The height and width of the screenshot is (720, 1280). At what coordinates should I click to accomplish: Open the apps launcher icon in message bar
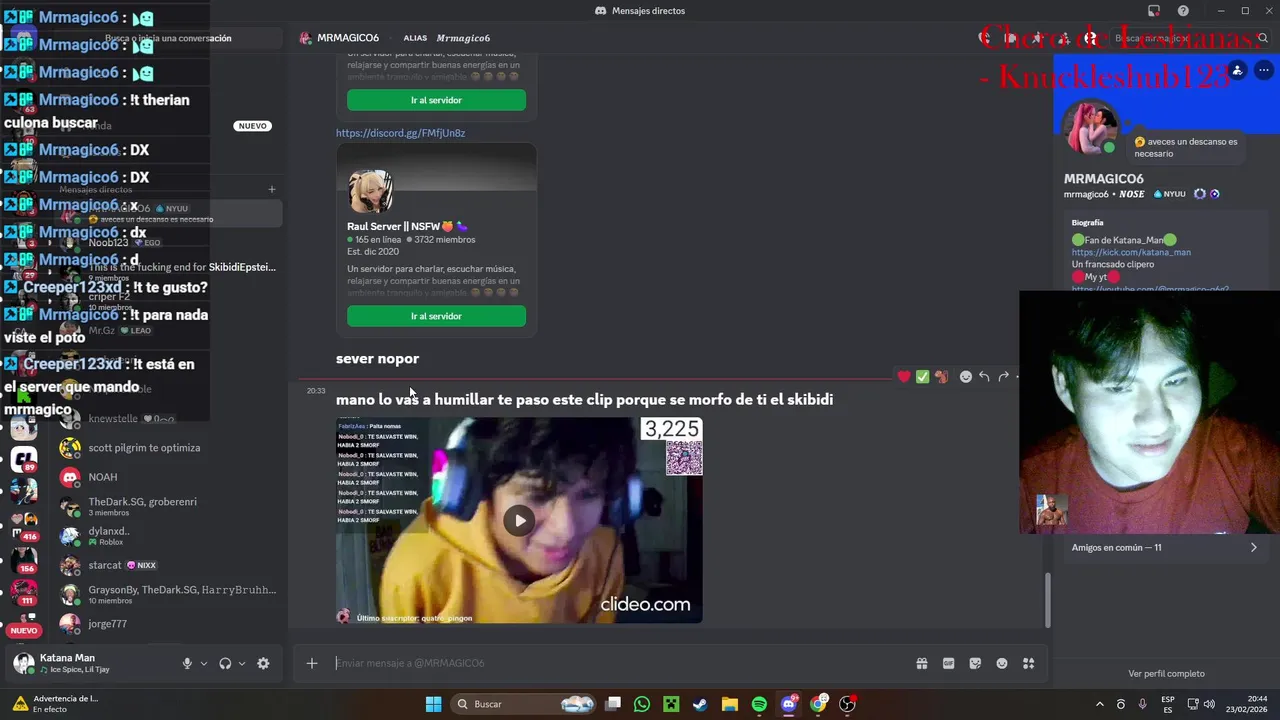1029,663
